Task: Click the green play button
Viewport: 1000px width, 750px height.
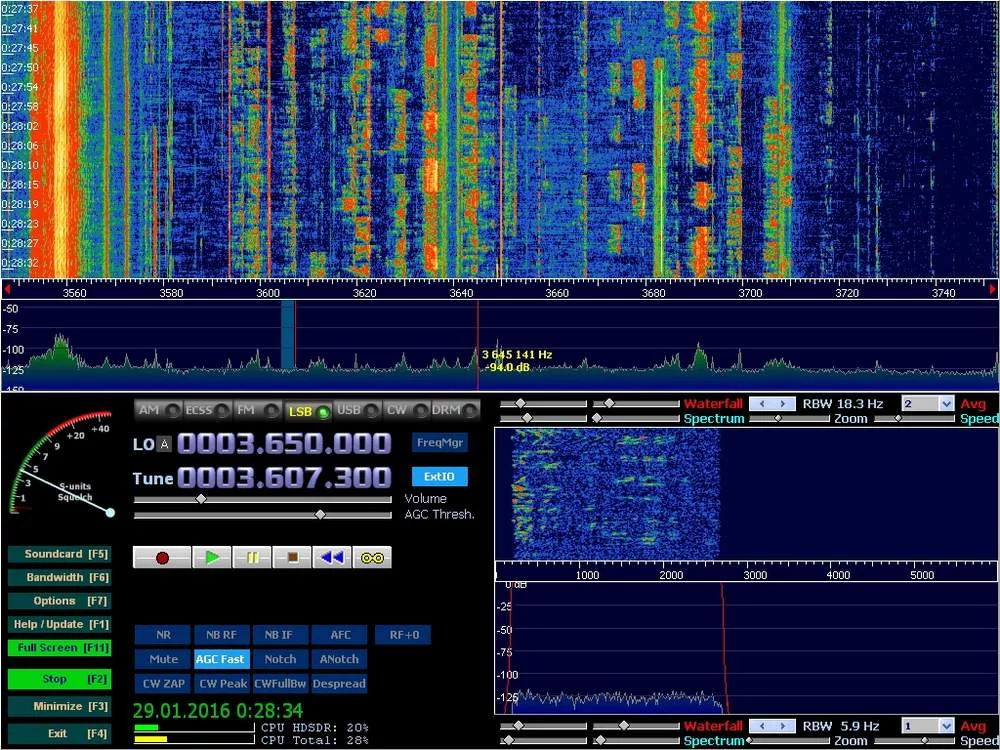Action: pyautogui.click(x=212, y=557)
